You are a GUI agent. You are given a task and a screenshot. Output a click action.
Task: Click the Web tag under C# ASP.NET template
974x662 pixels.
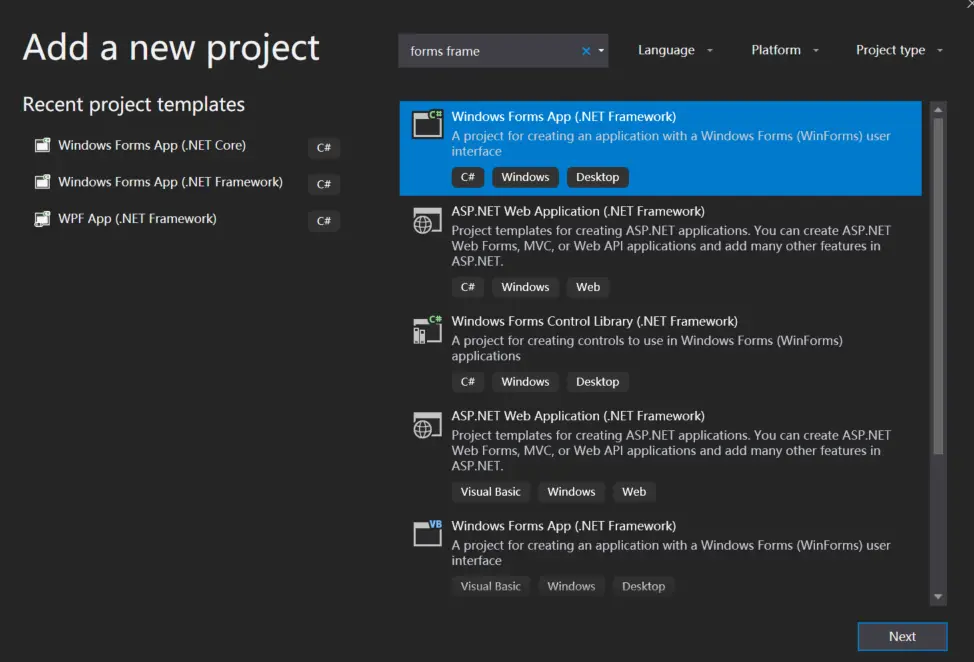tap(588, 287)
